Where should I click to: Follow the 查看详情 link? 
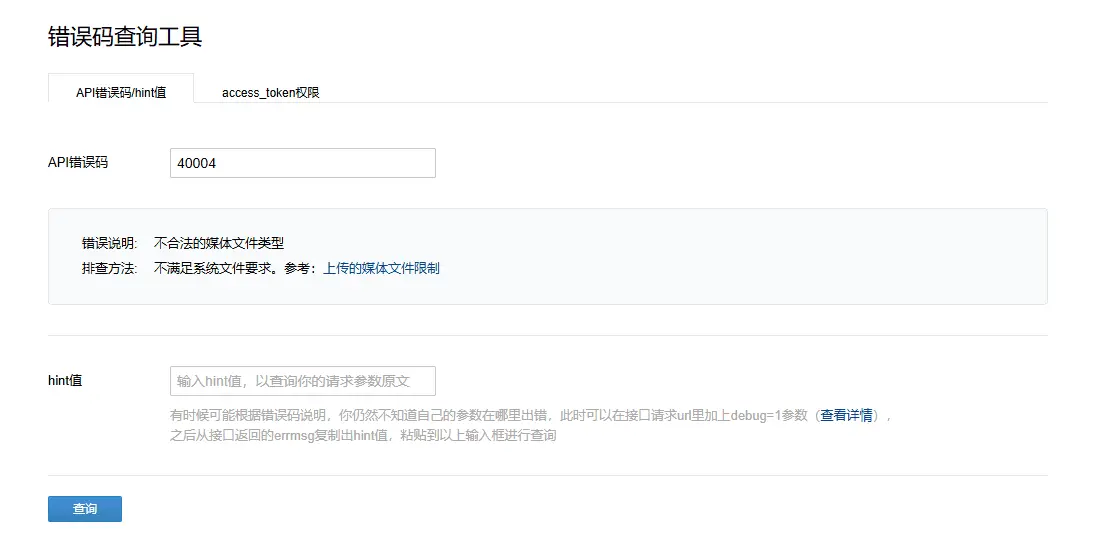pos(846,415)
